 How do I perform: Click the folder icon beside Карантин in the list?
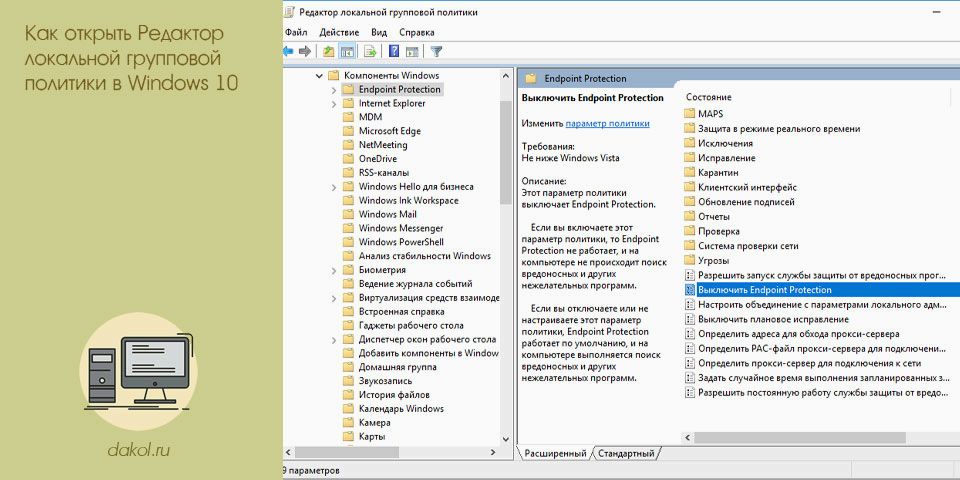coord(689,173)
